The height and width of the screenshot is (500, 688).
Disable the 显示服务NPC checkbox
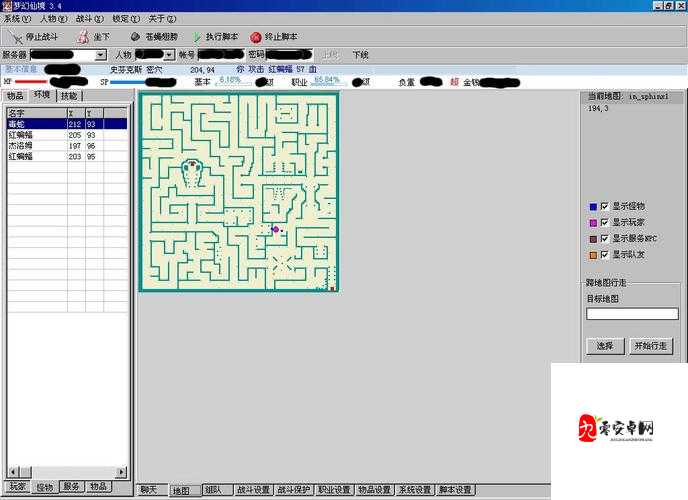tap(604, 239)
